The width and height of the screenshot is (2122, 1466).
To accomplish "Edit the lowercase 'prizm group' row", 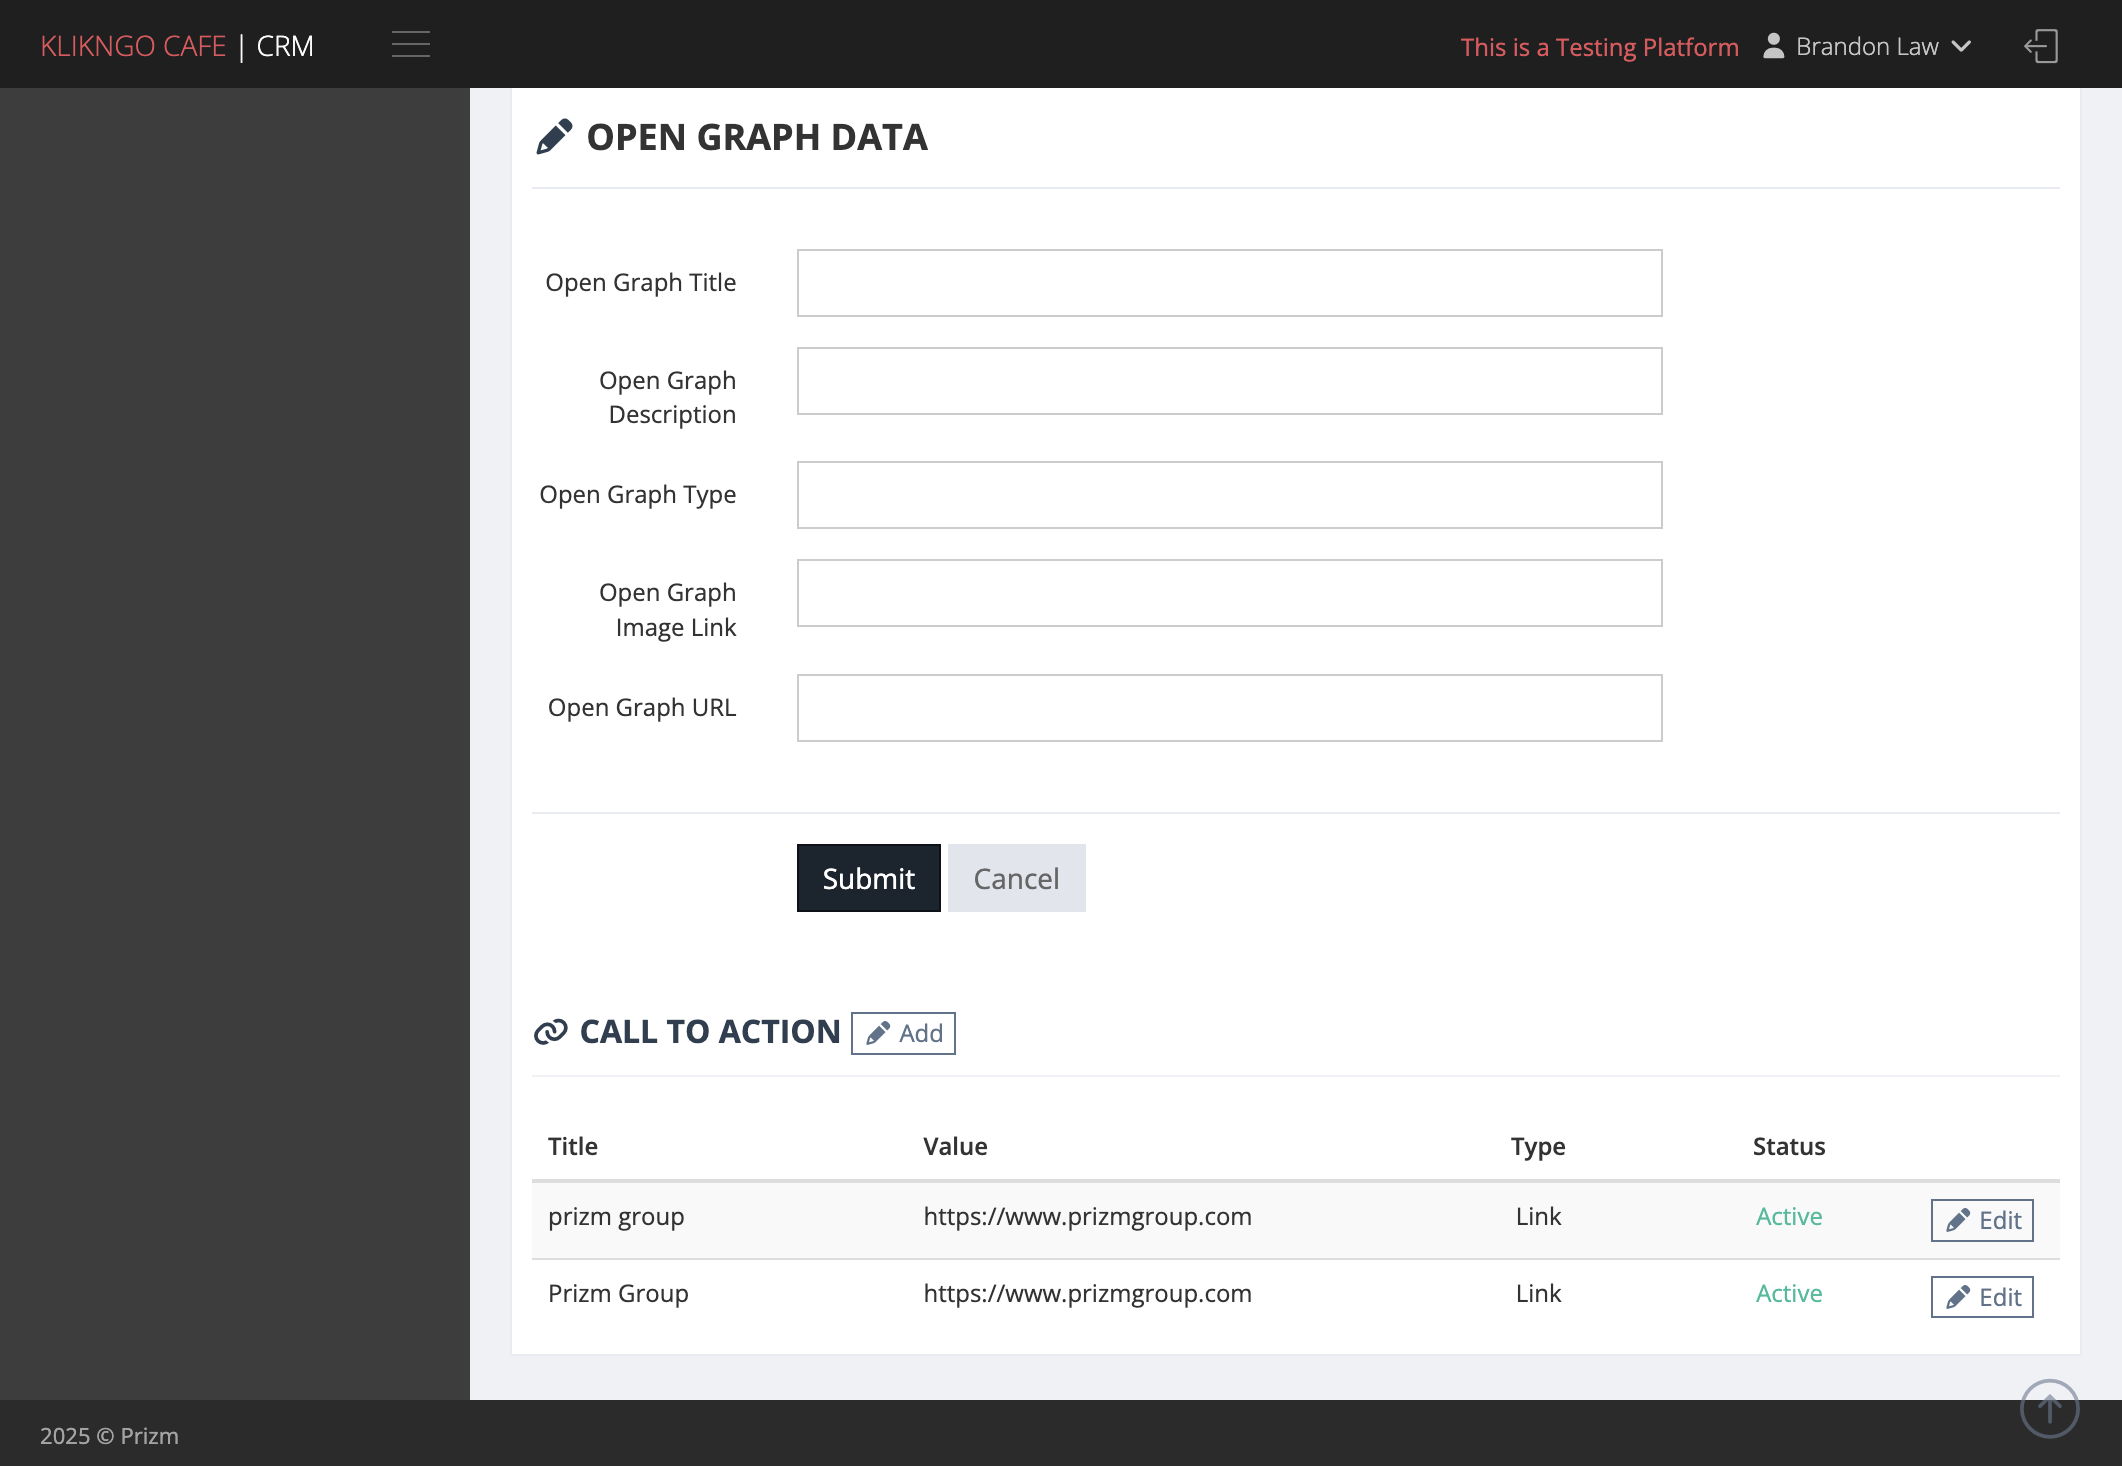I will coord(1982,1220).
